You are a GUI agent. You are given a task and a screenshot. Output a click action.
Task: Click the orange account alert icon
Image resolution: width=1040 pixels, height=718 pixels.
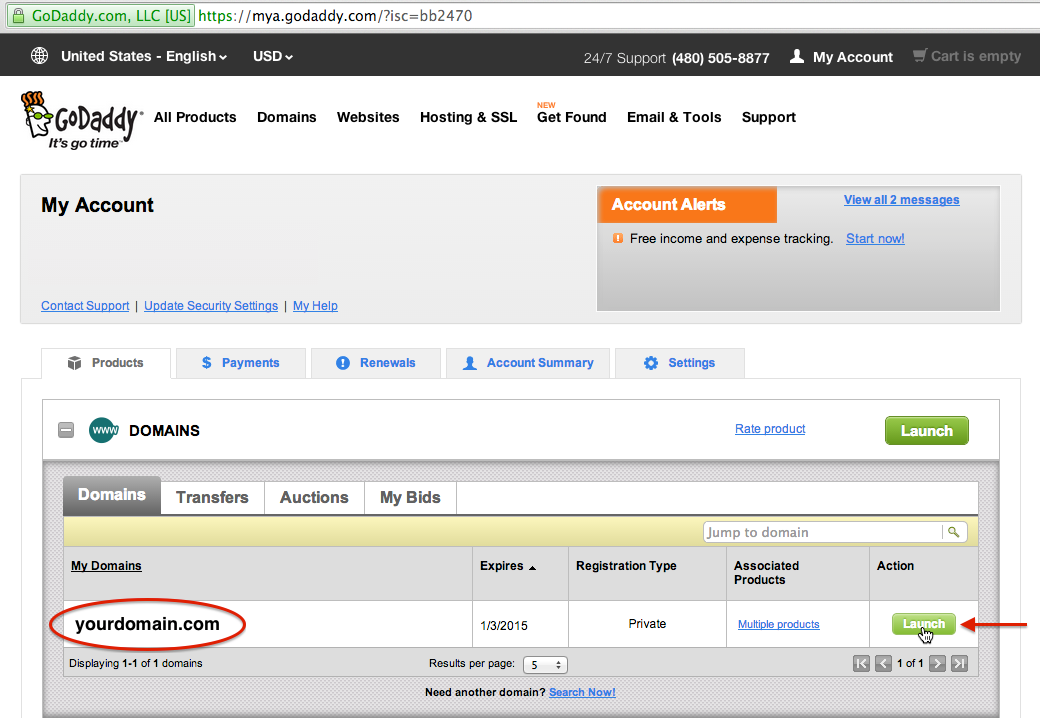618,238
